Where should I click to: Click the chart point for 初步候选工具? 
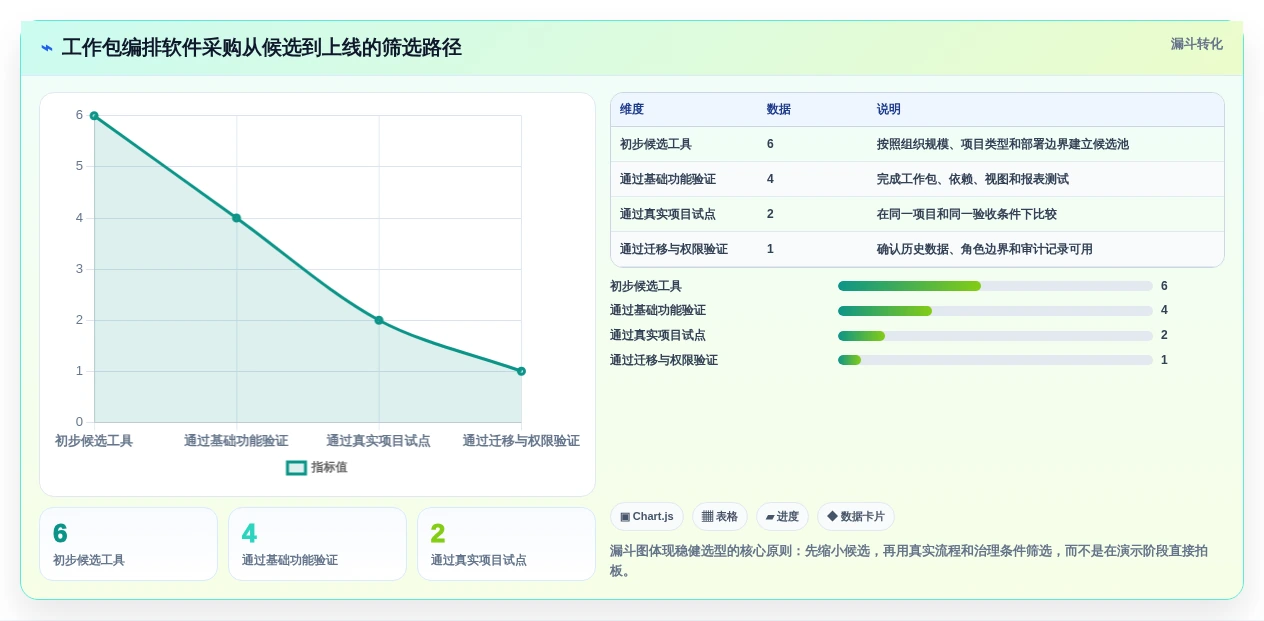(x=94, y=116)
